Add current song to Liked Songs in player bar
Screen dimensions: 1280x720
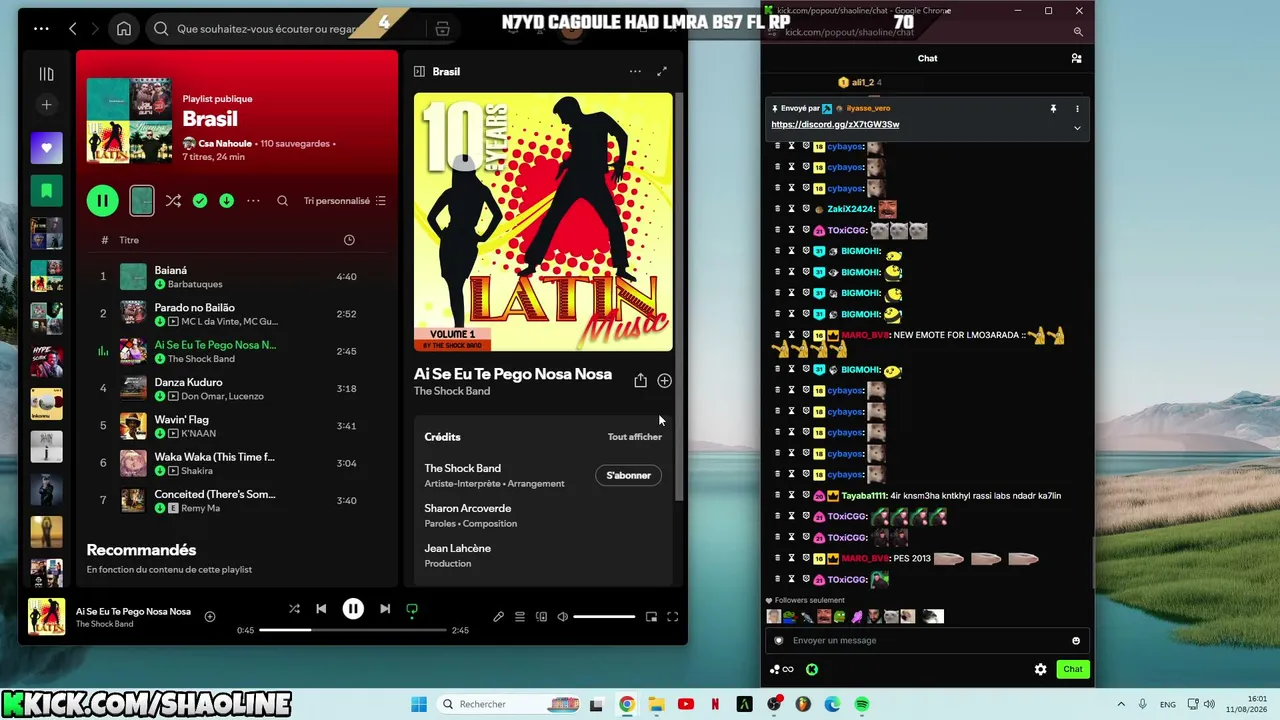pos(210,616)
